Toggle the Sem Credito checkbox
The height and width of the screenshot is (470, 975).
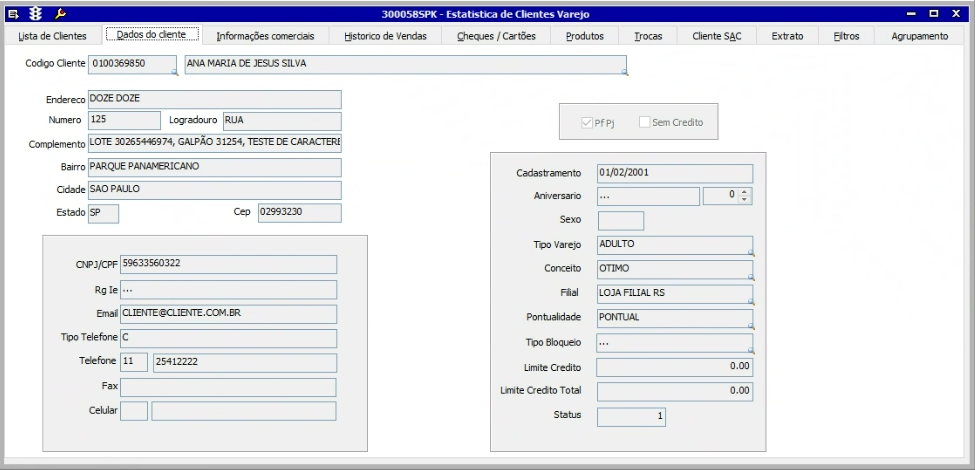[x=644, y=122]
